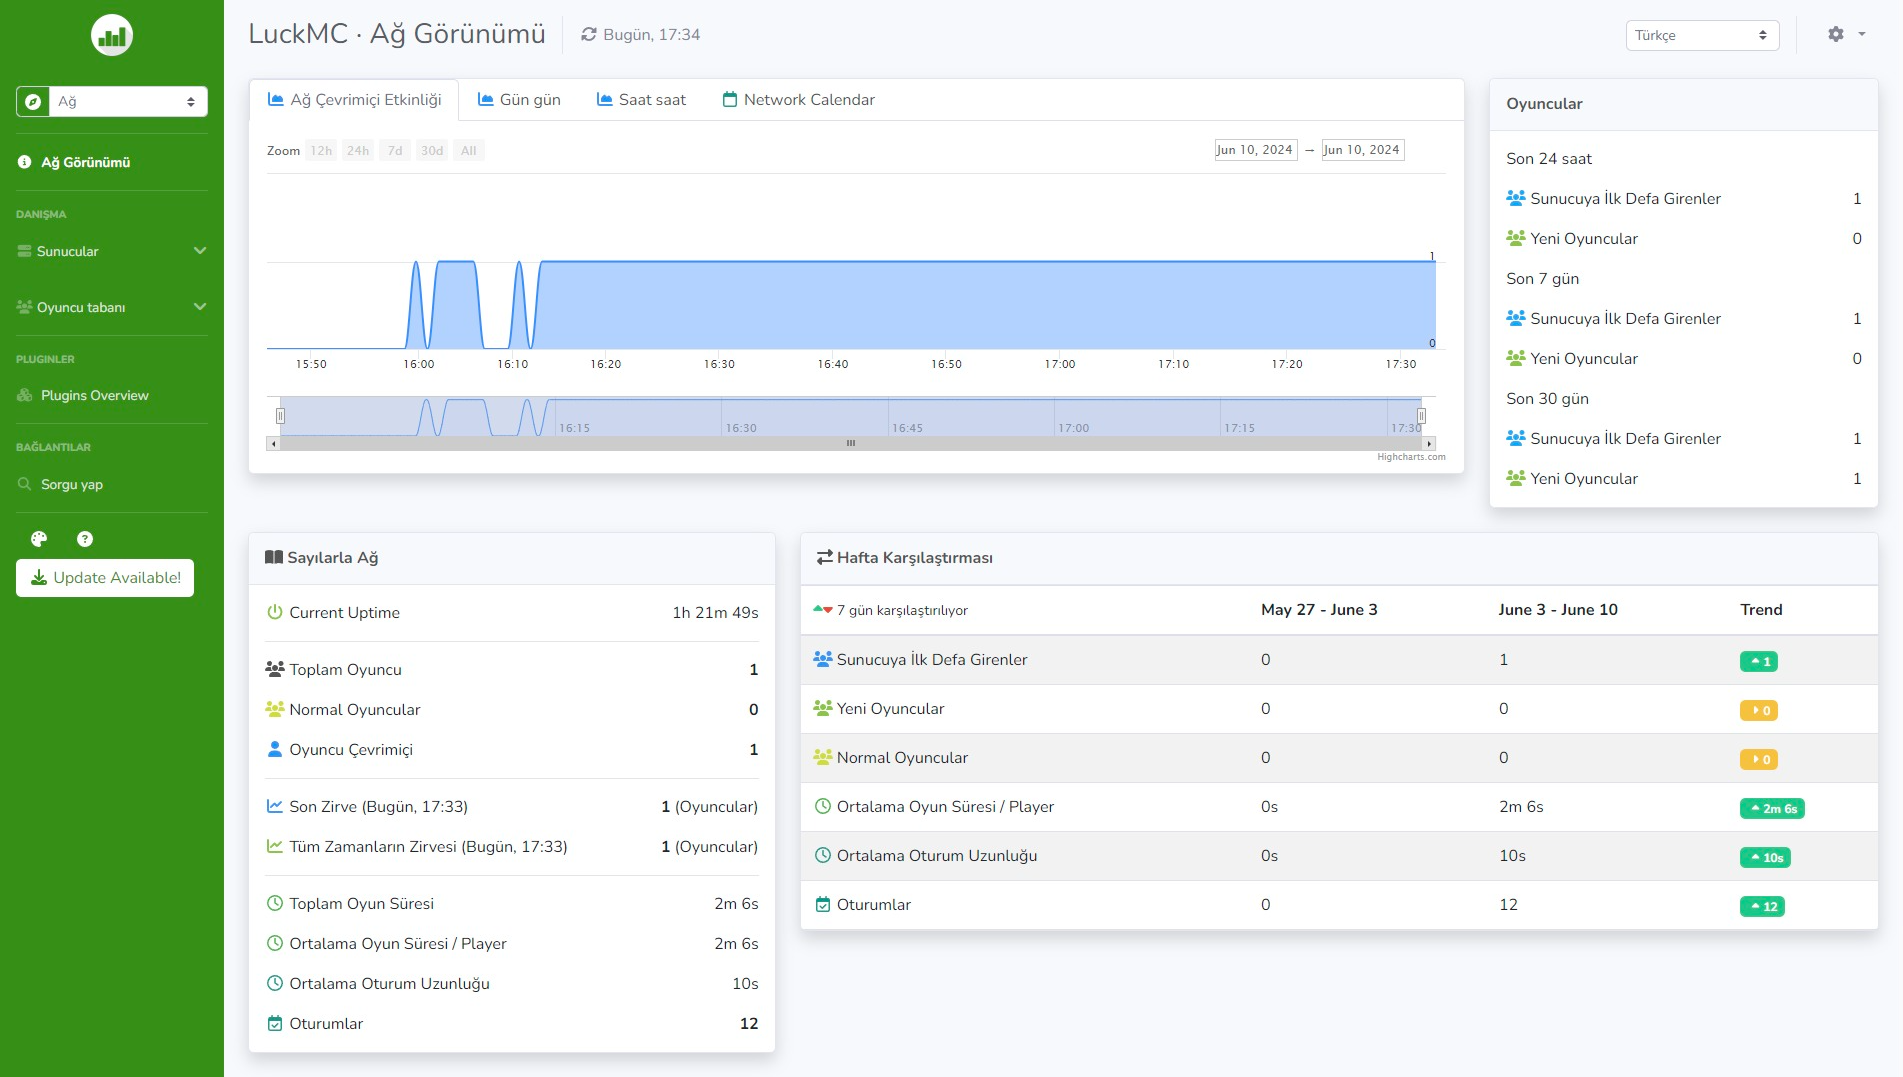Click the chart navigator right range handle
The image size is (1903, 1077).
[1421, 416]
